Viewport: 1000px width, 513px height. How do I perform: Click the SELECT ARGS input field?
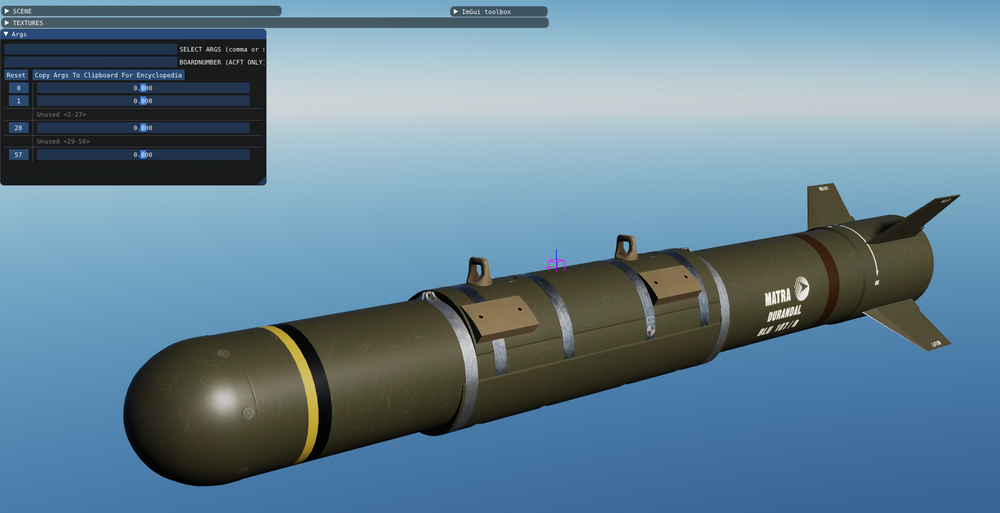pyautogui.click(x=91, y=49)
